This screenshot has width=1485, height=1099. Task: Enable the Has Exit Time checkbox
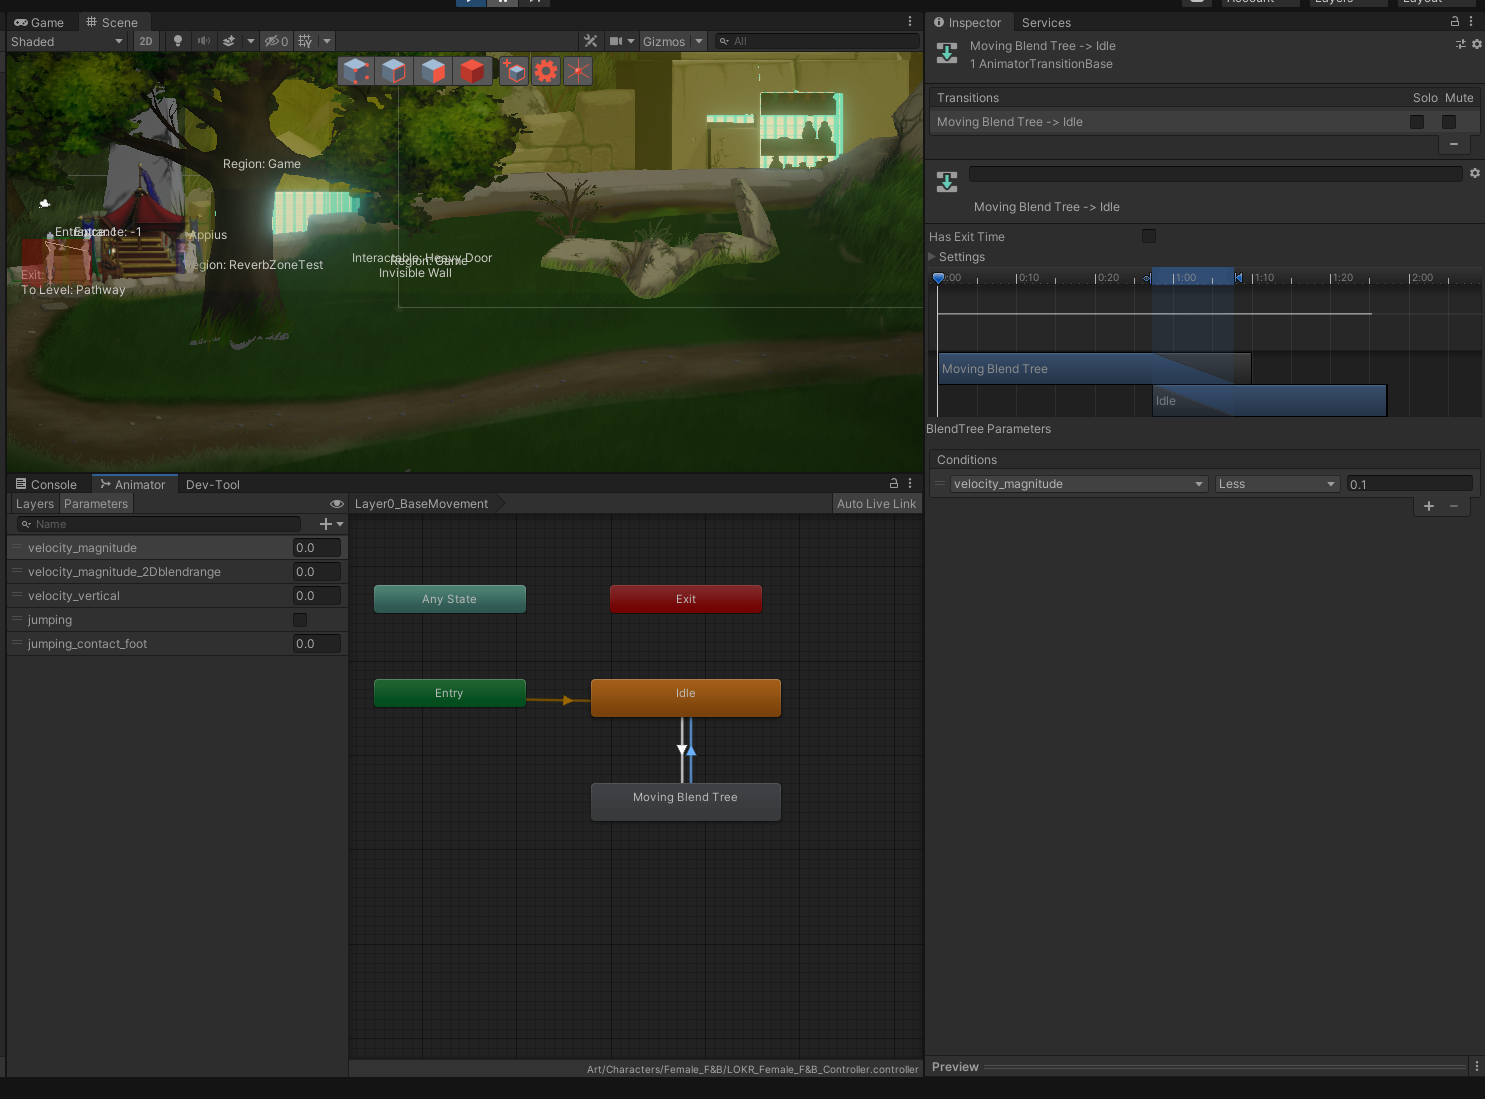(x=1148, y=236)
